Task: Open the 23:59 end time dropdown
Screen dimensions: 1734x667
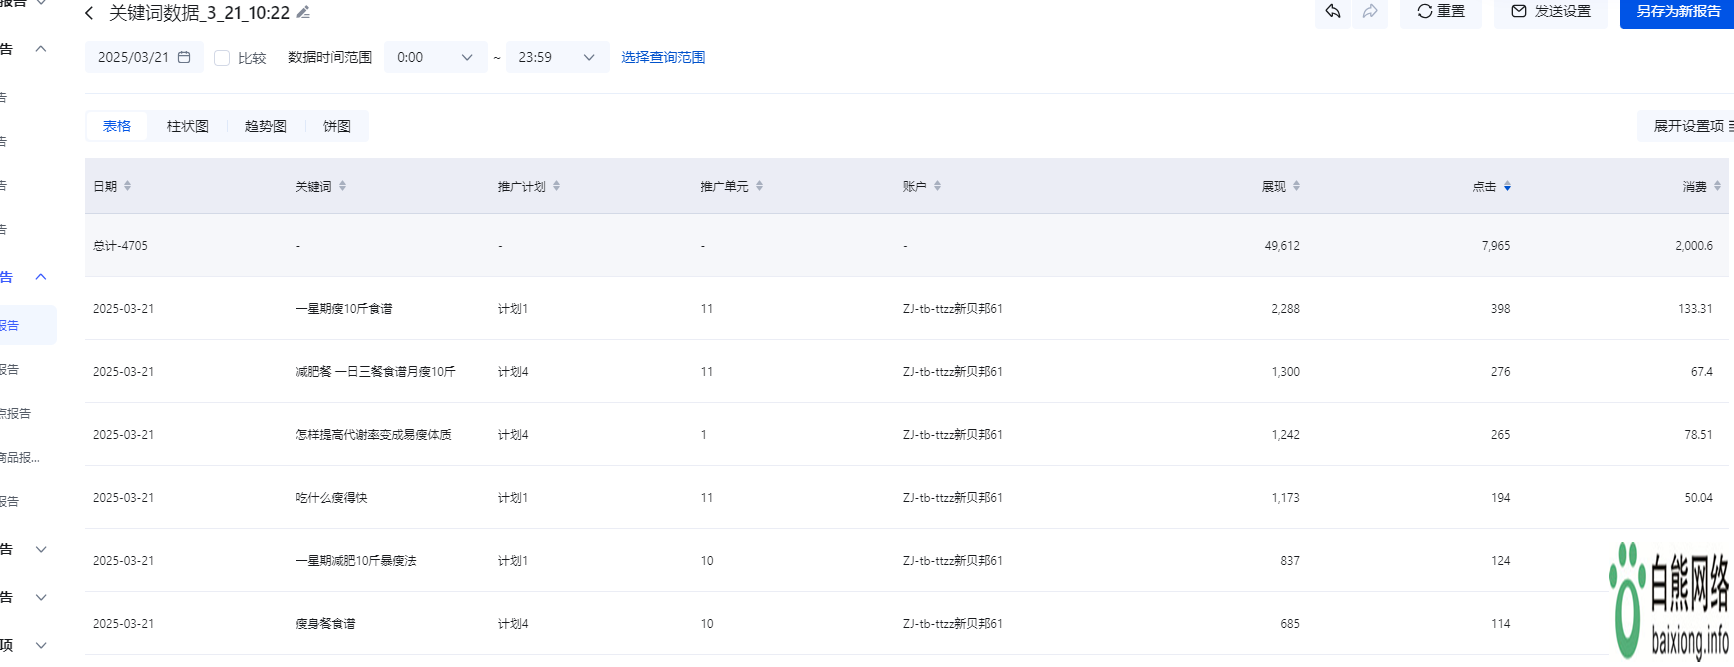Action: 557,58
